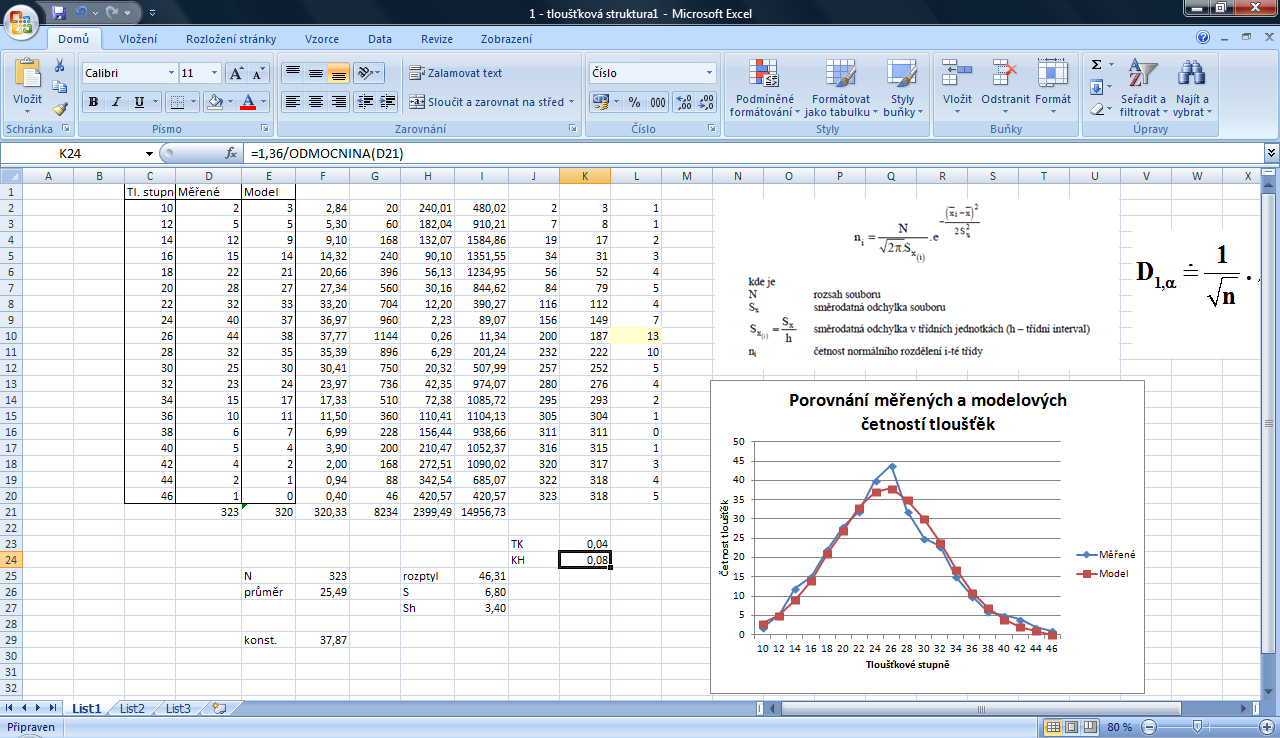The height and width of the screenshot is (738, 1280).
Task: Switch to sheet List2
Action: click(x=132, y=708)
